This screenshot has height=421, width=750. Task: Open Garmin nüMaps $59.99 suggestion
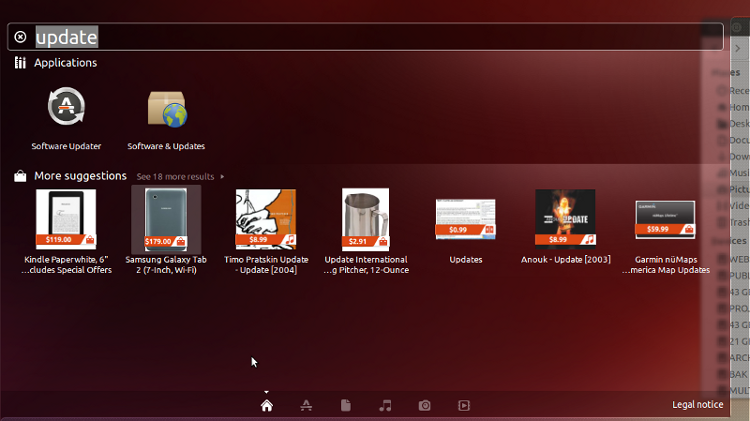pyautogui.click(x=665, y=219)
